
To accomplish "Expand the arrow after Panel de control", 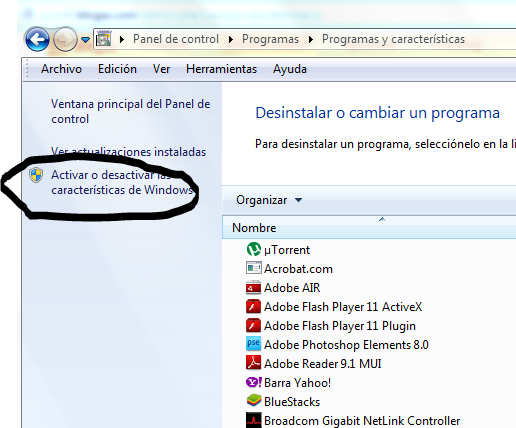I will pyautogui.click(x=231, y=39).
